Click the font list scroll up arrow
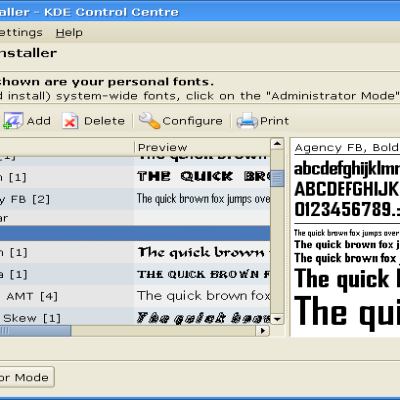 click(277, 144)
